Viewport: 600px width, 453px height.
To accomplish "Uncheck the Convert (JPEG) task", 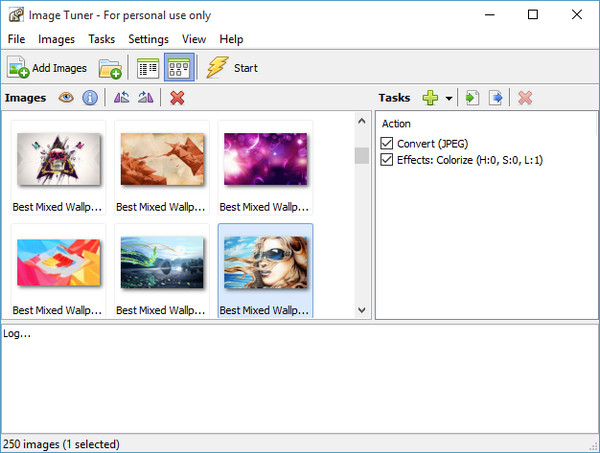I will [388, 144].
